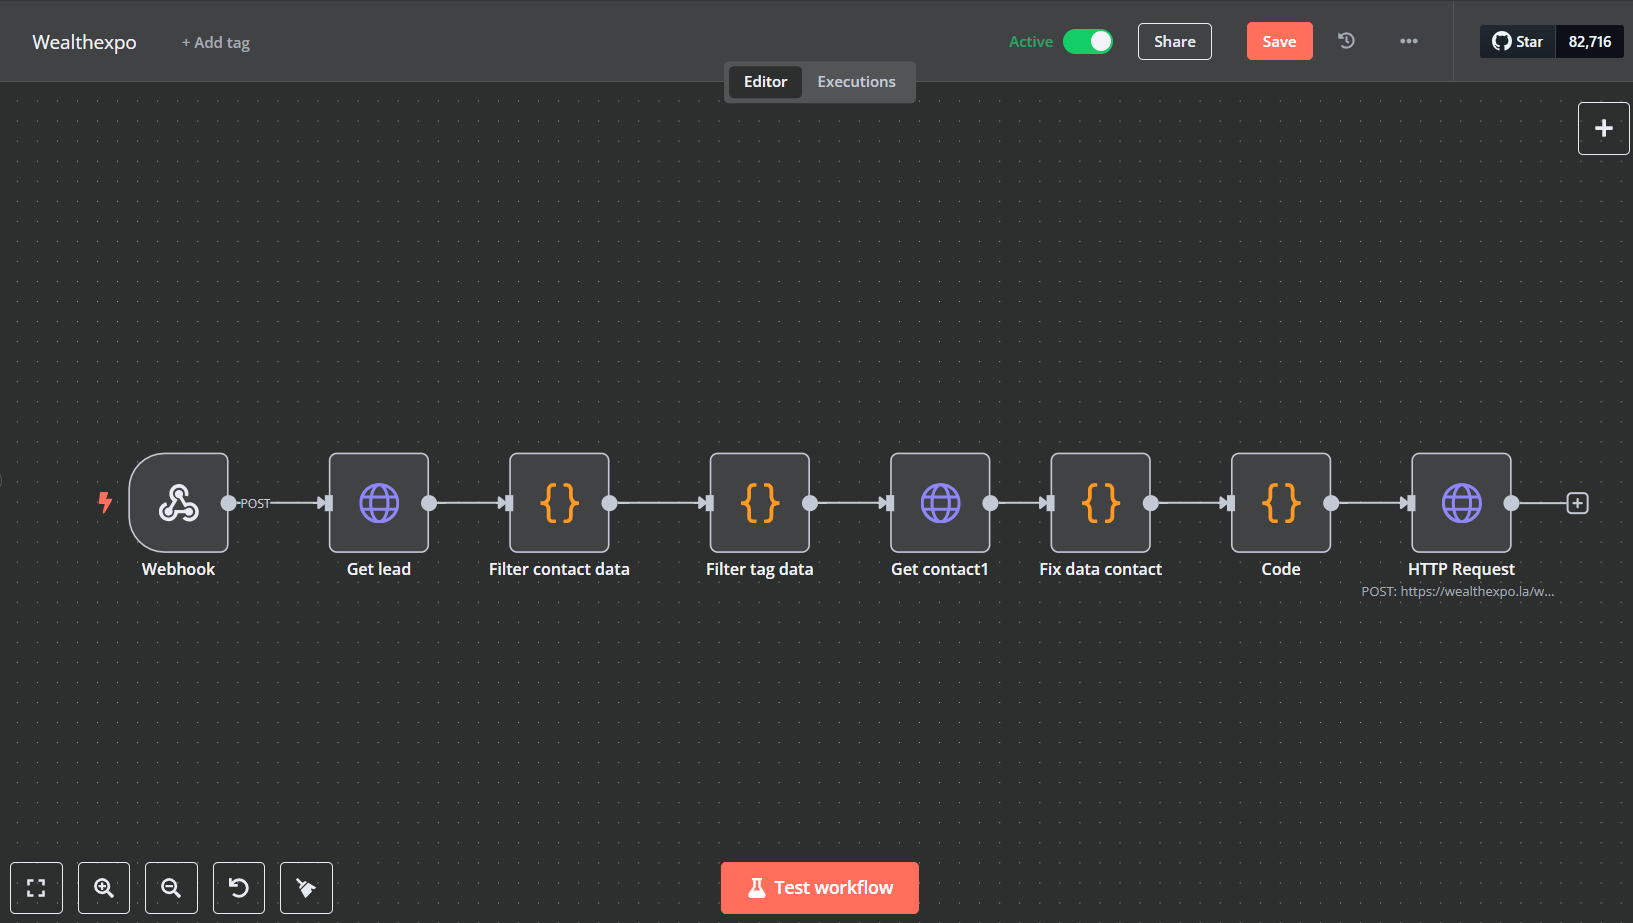Zoom in on the workflow canvas

(104, 888)
